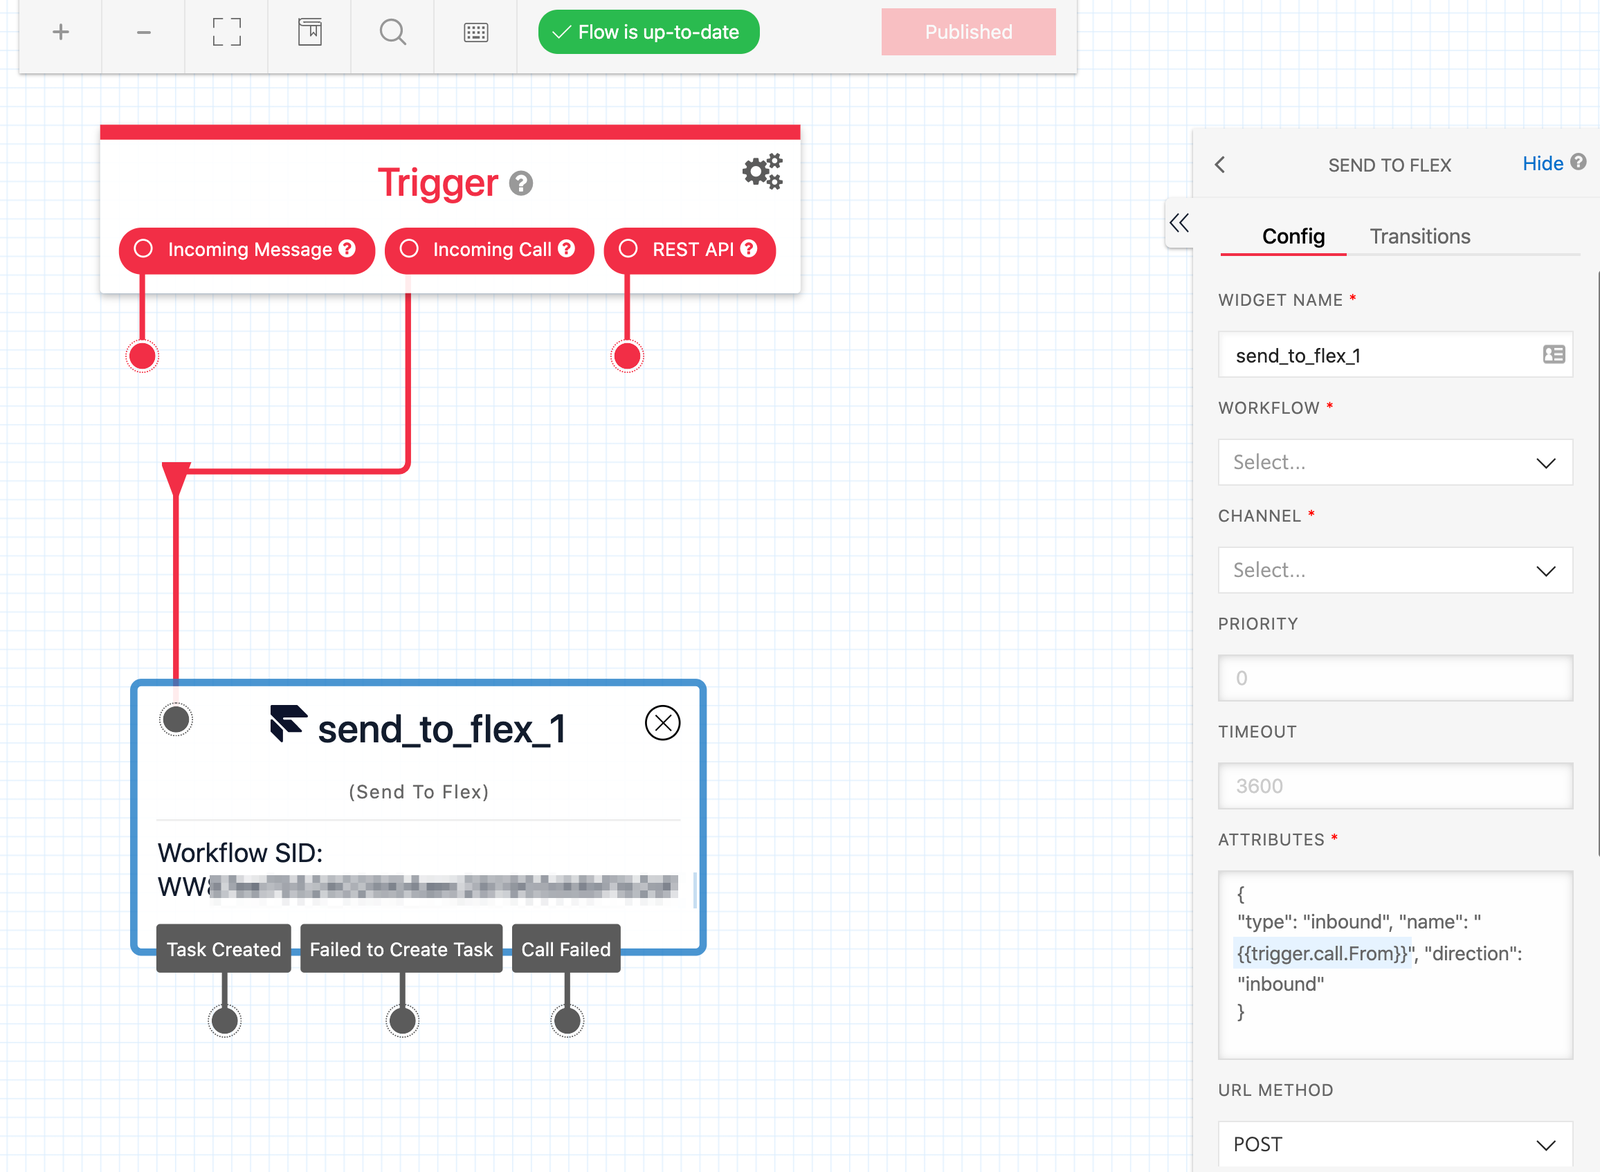Open the Trigger widget settings gears
This screenshot has height=1172, width=1600.
click(762, 171)
